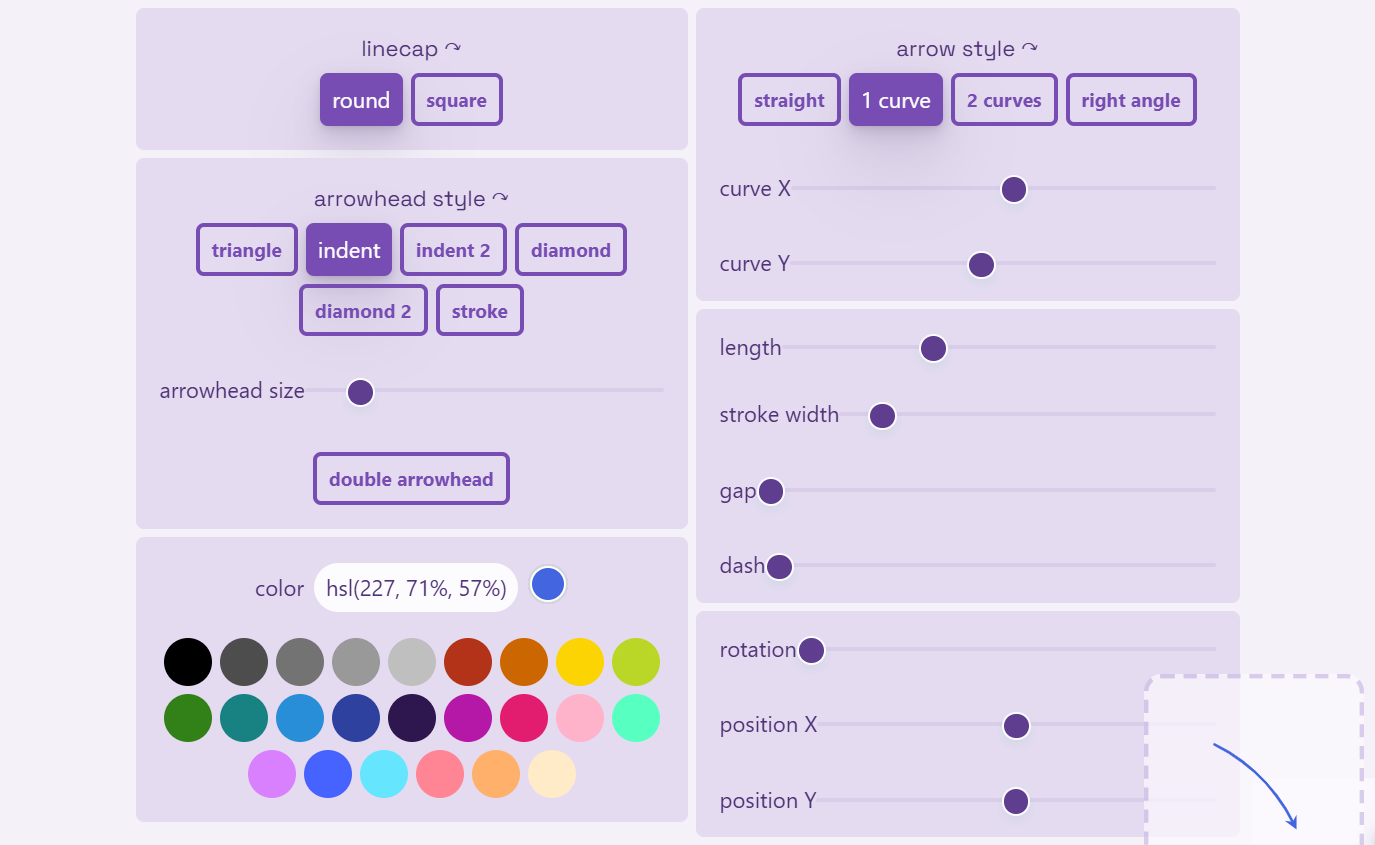
Task: Click the color hsl value input field
Action: [x=416, y=588]
